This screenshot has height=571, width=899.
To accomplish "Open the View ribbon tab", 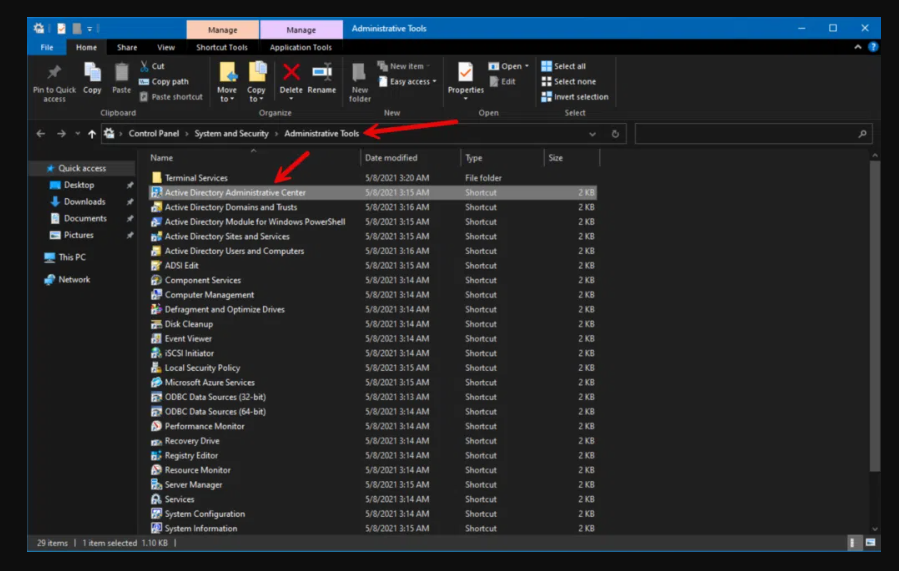I will (x=166, y=47).
